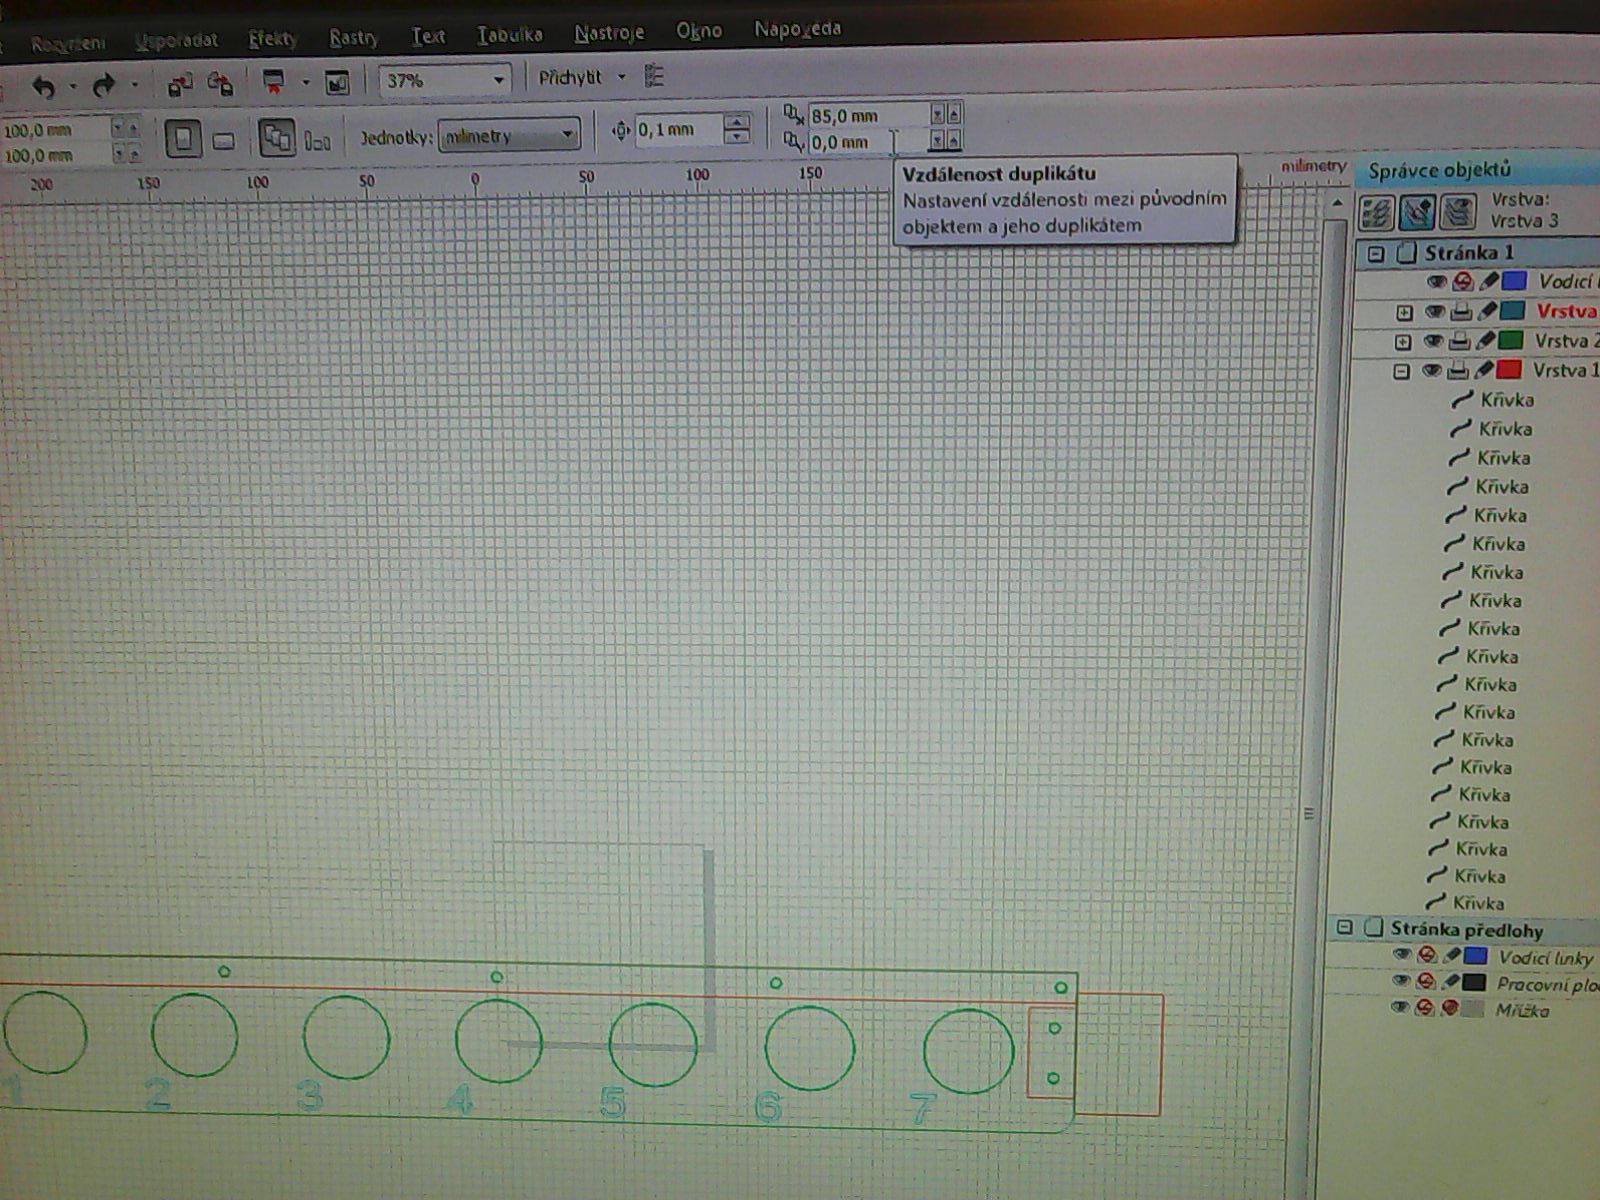Select landscape page orientation icon
Viewport: 1600px width, 1200px height.
[x=224, y=140]
